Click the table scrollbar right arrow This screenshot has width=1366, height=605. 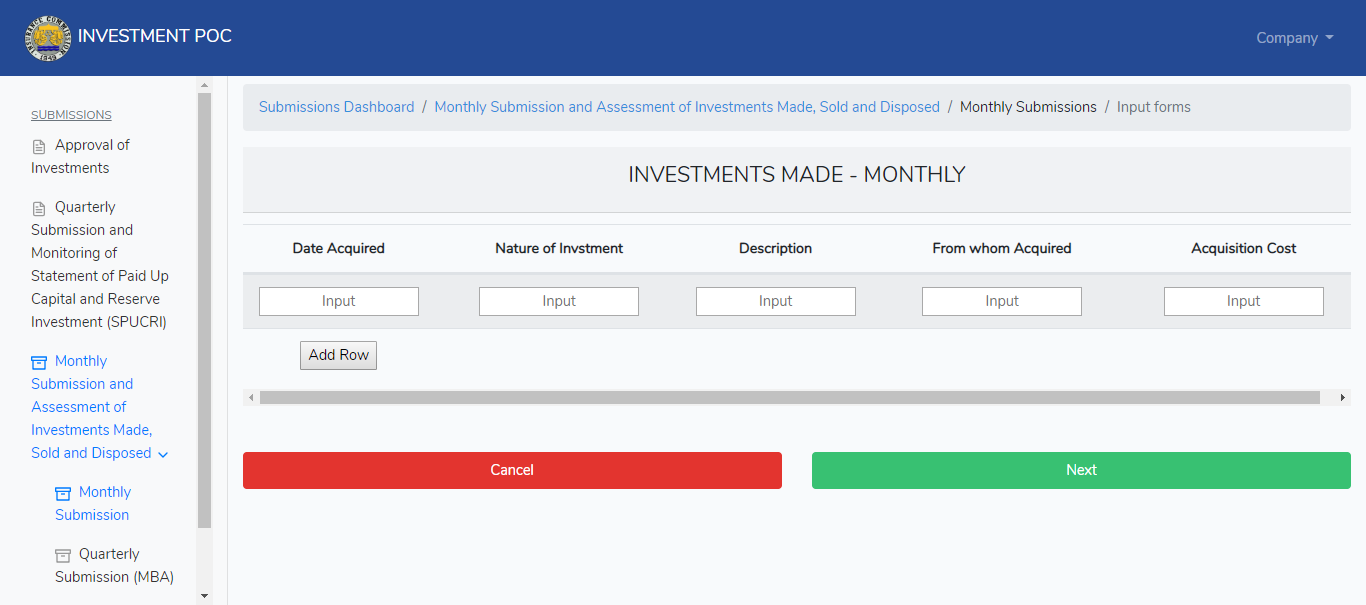coord(1342,397)
